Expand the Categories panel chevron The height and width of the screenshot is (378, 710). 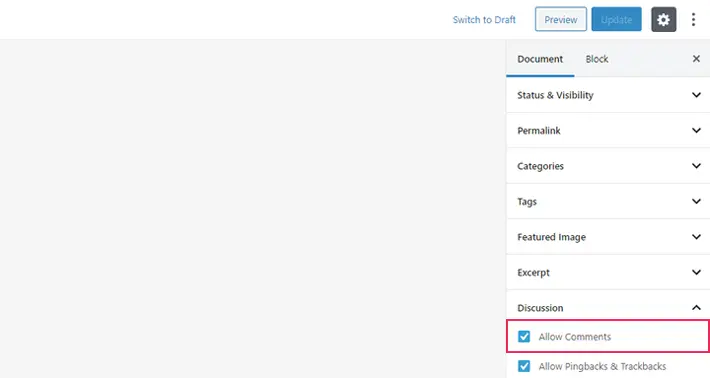coord(696,166)
